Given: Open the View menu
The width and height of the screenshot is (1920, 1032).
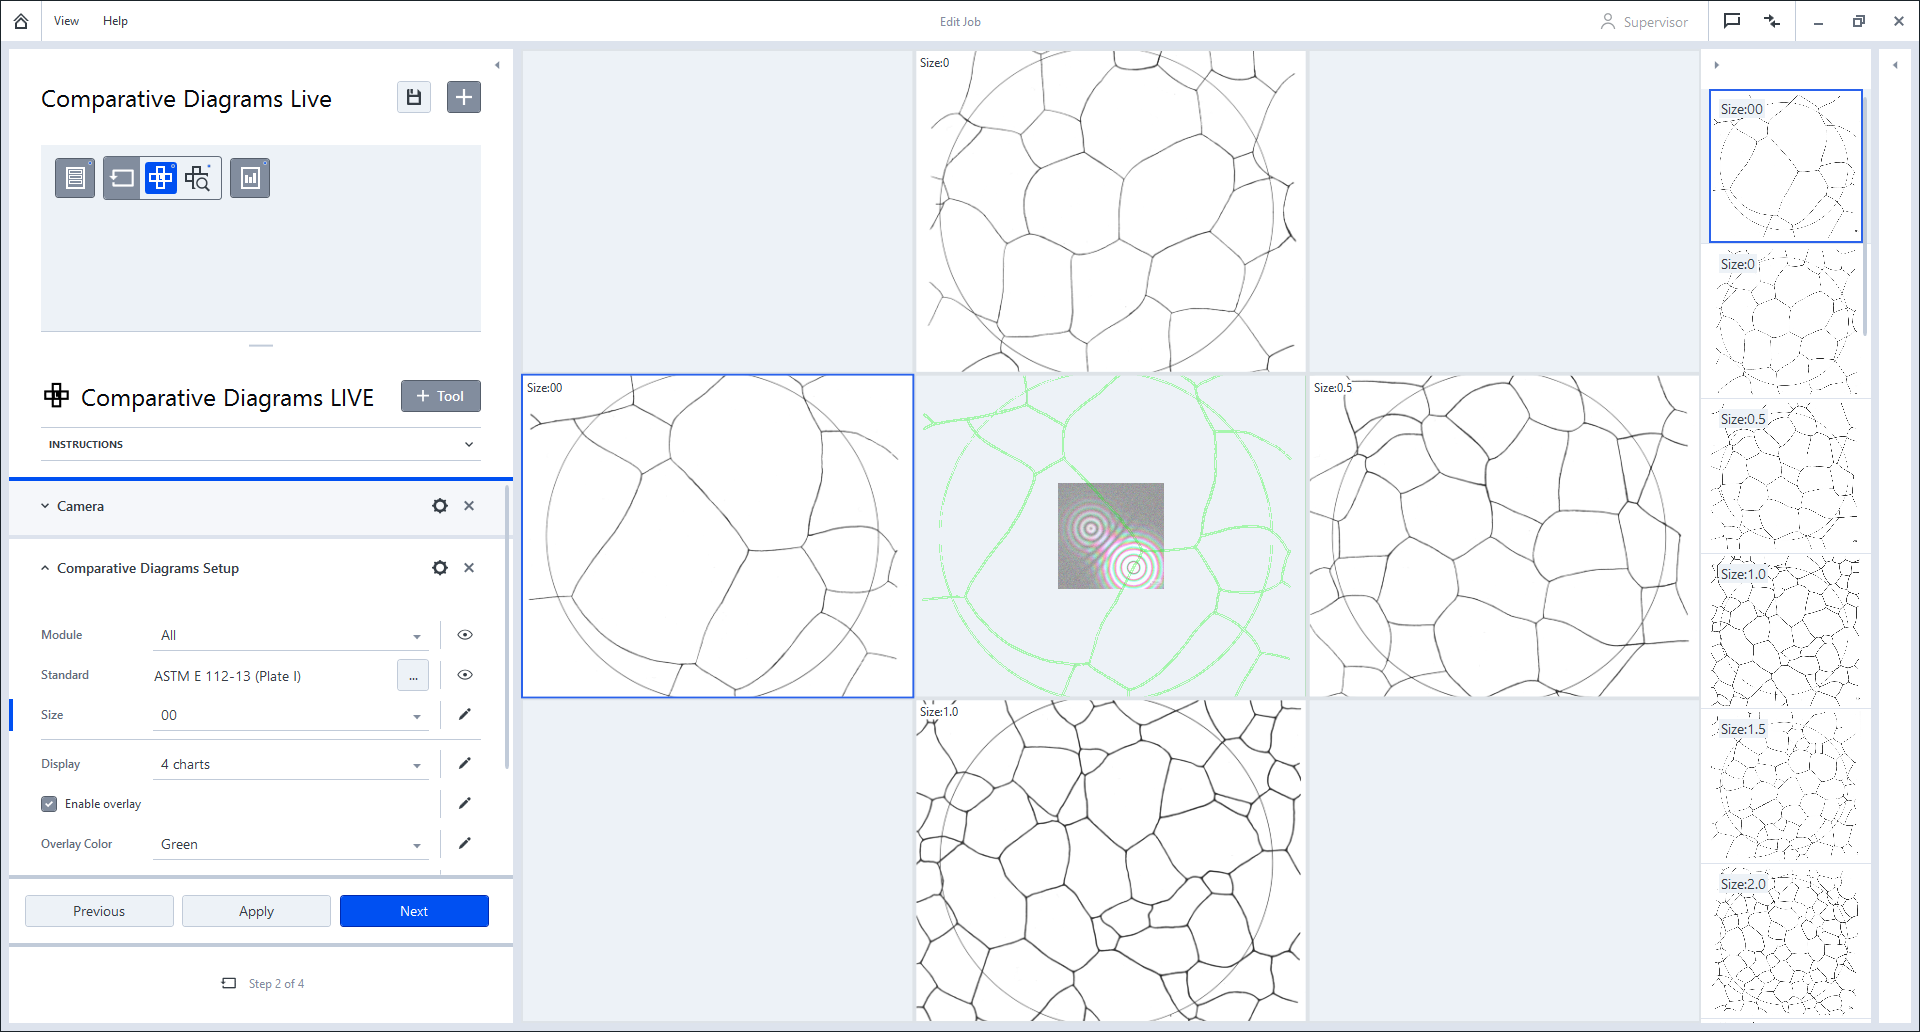Looking at the screenshot, I should tap(66, 20).
